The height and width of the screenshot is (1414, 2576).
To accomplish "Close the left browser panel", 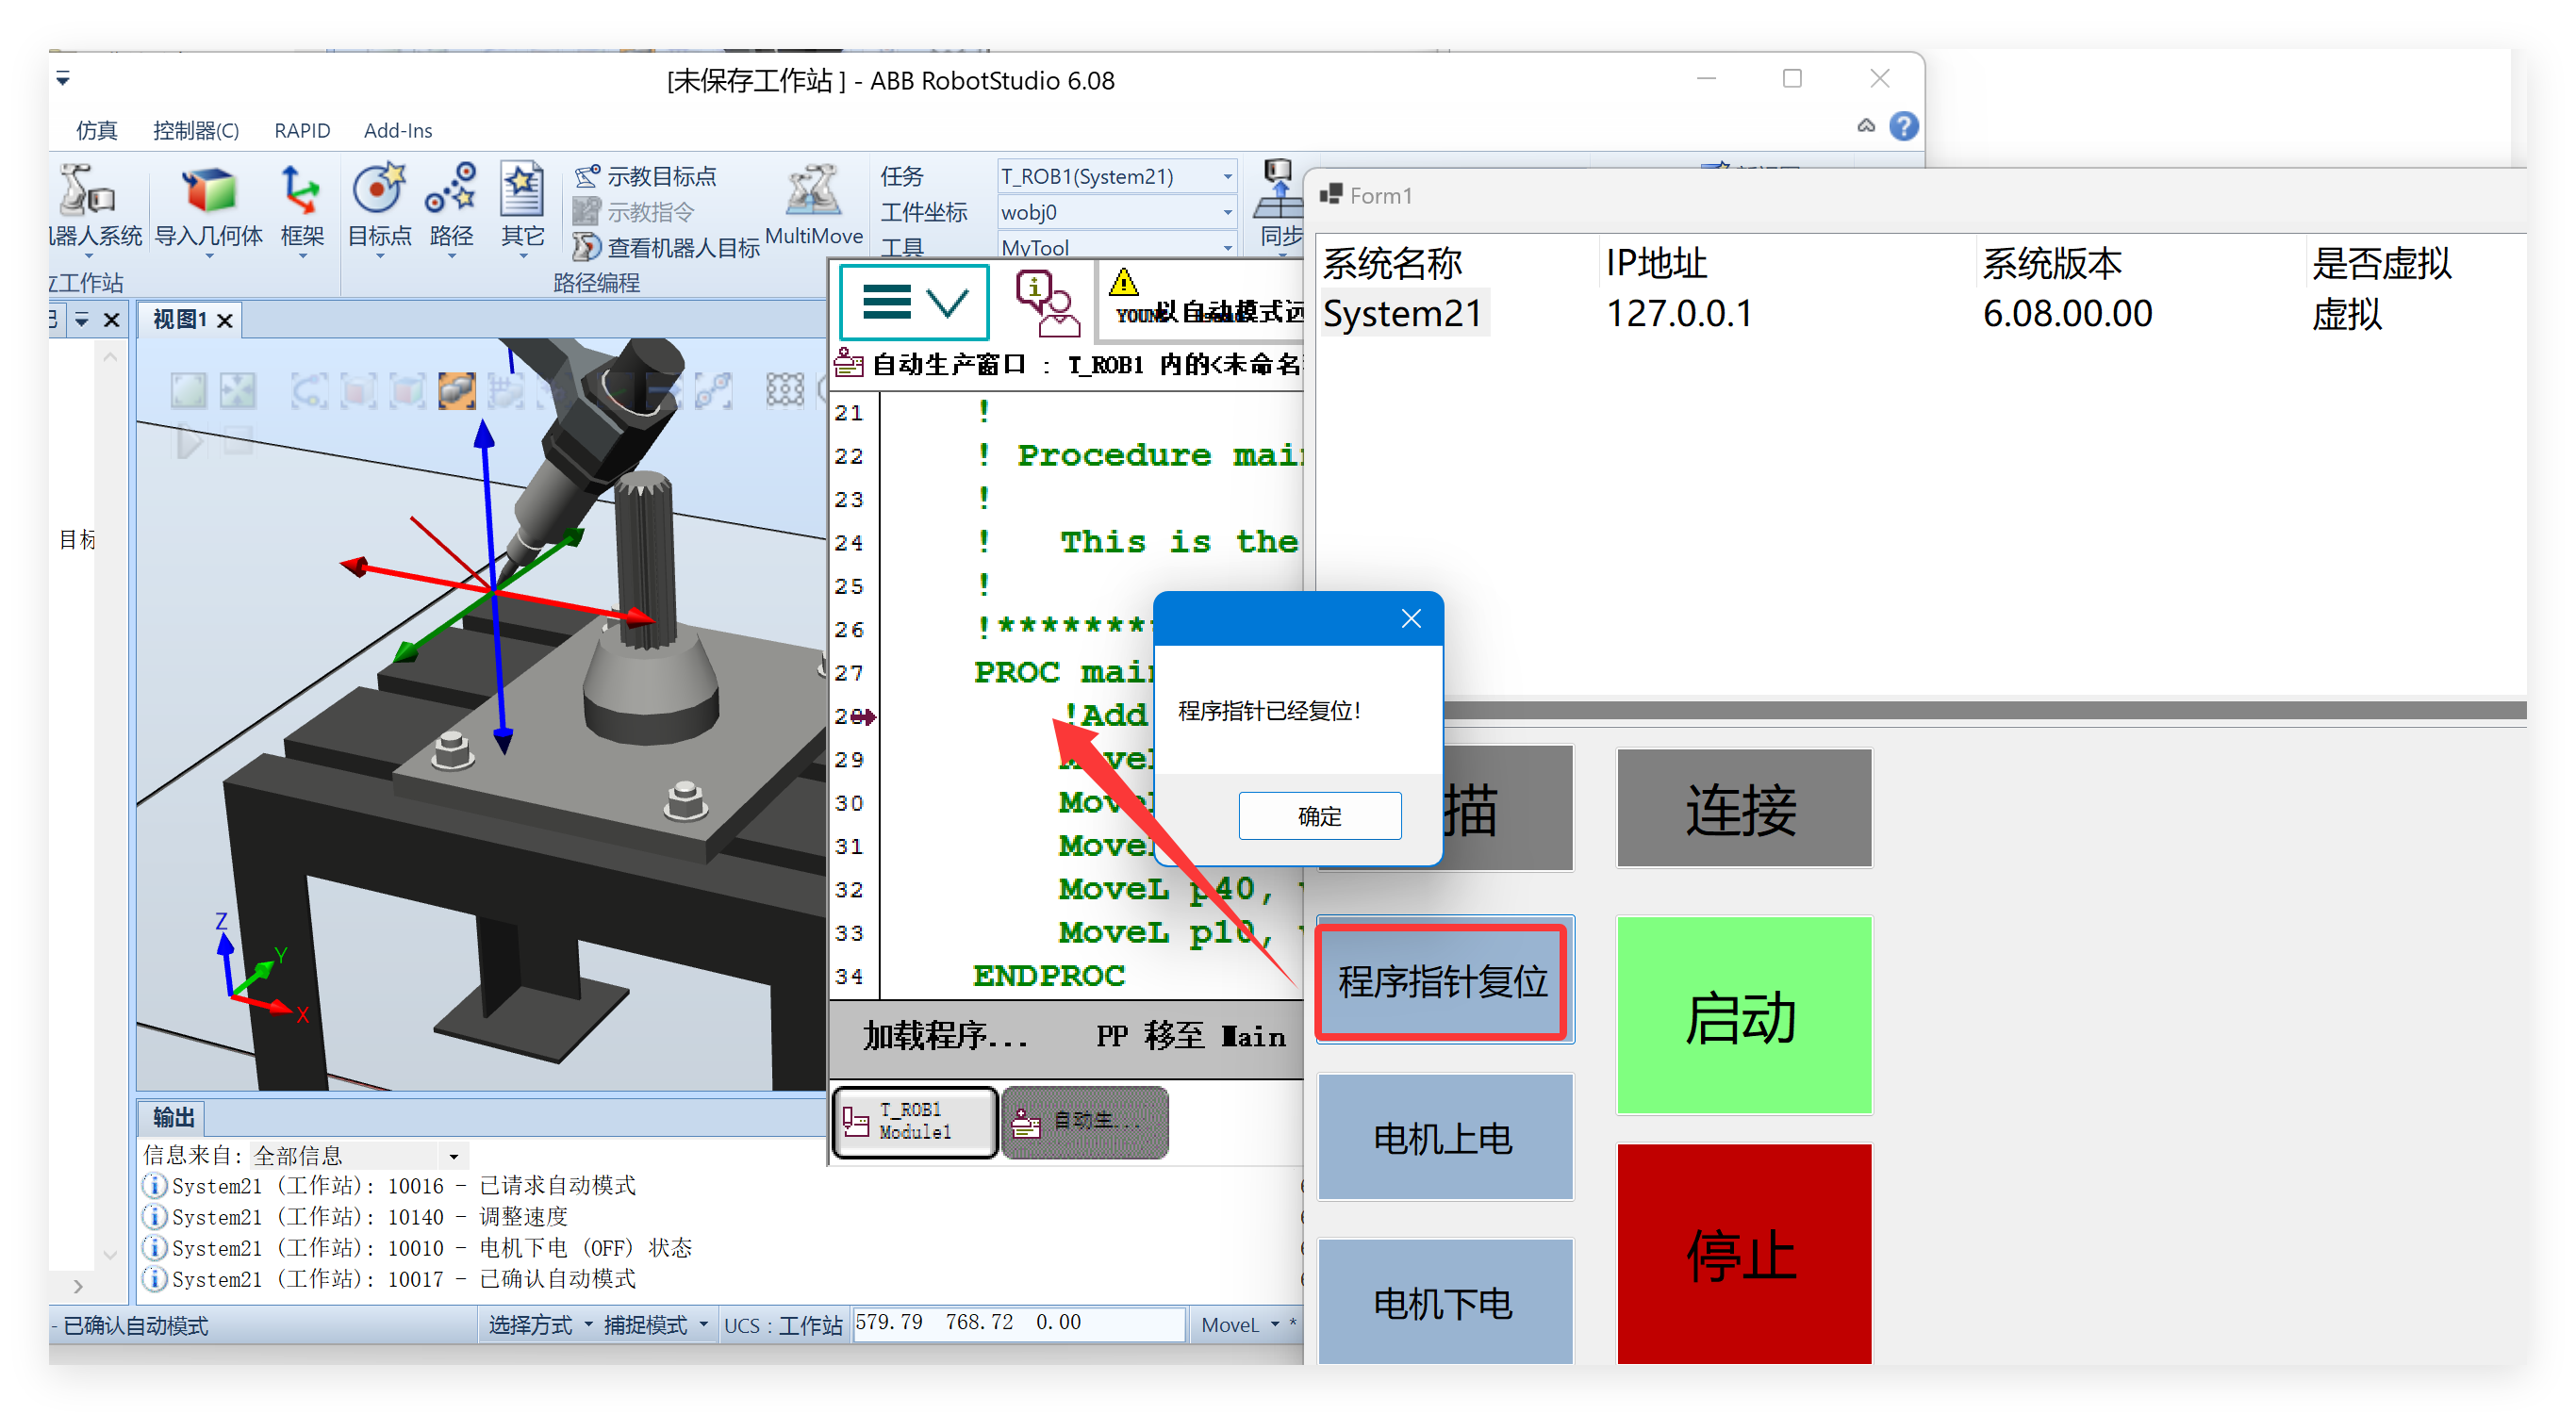I will tap(112, 320).
